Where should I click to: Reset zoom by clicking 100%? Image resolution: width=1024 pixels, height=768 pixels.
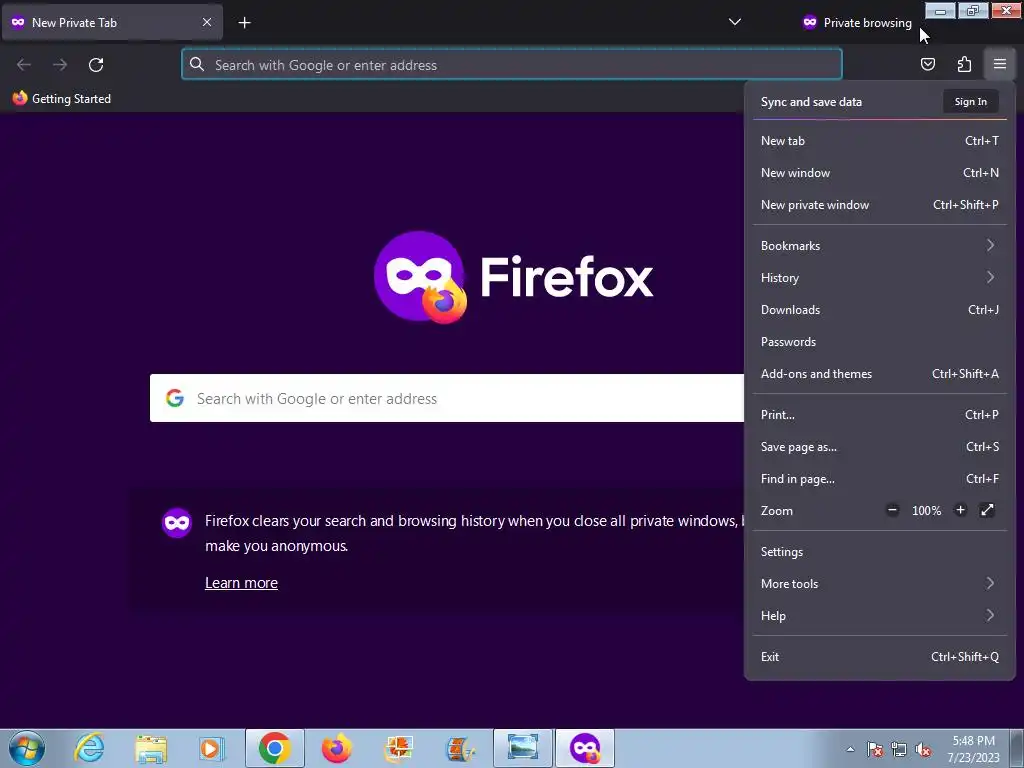(x=926, y=511)
